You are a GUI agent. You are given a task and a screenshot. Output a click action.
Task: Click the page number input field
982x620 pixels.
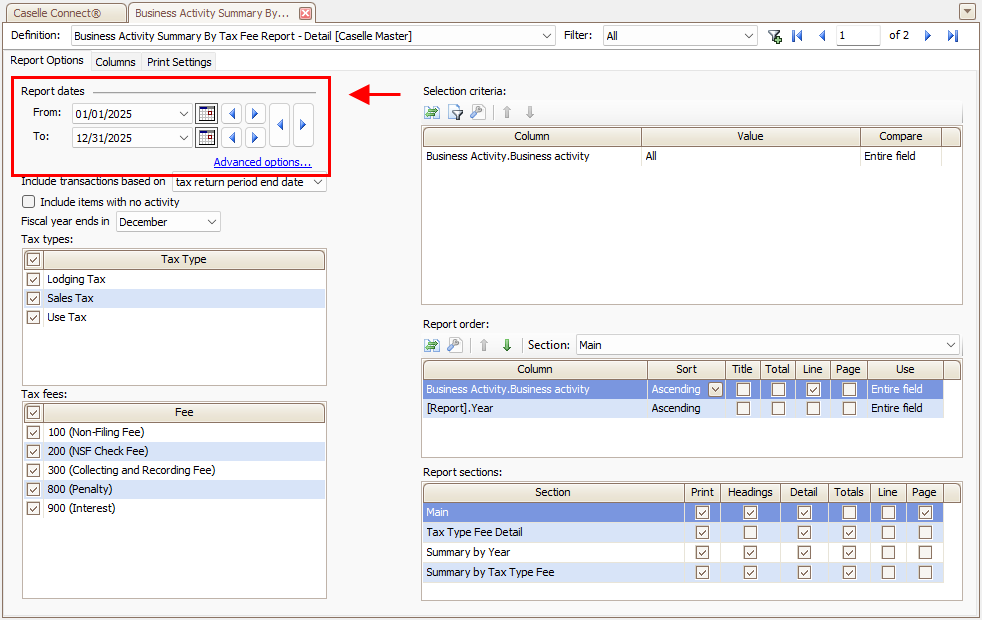coord(858,36)
